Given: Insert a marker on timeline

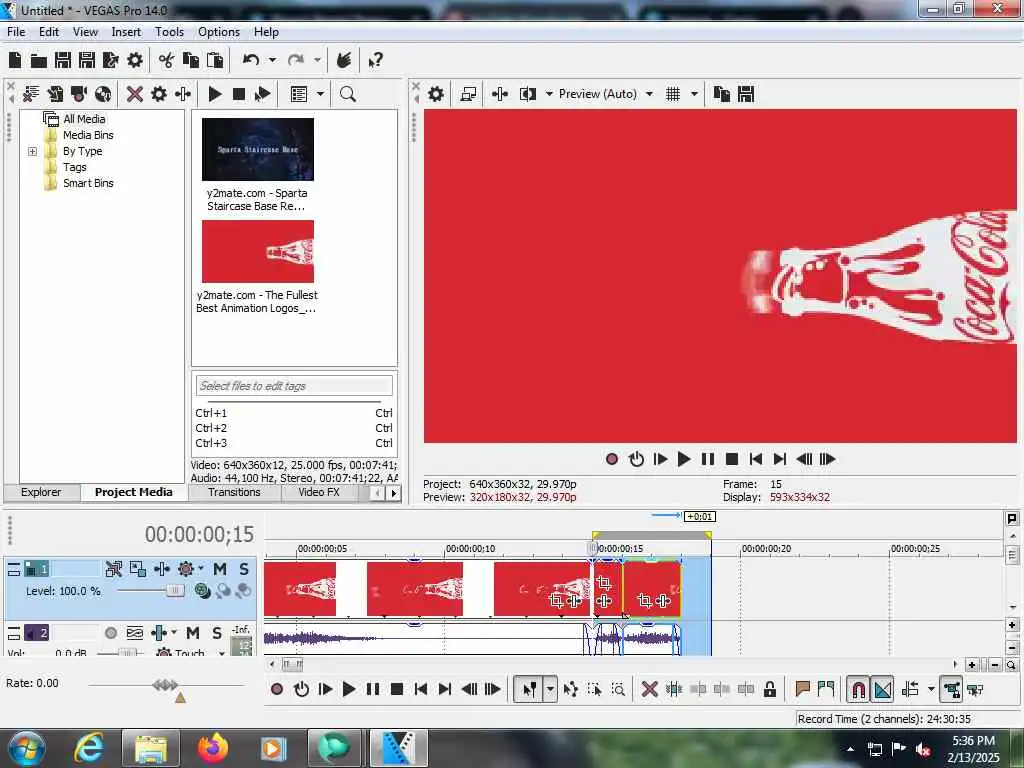Looking at the screenshot, I should [x=803, y=689].
